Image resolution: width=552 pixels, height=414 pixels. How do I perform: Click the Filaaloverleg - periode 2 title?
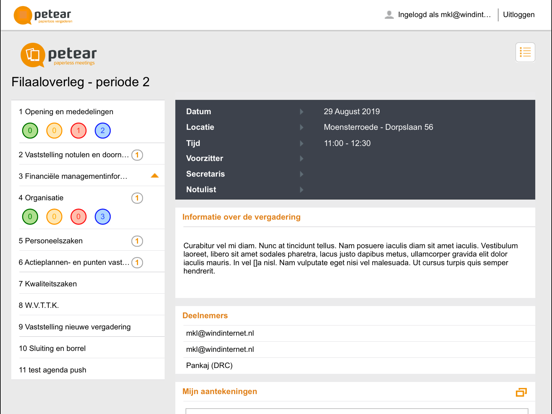pyautogui.click(x=80, y=82)
